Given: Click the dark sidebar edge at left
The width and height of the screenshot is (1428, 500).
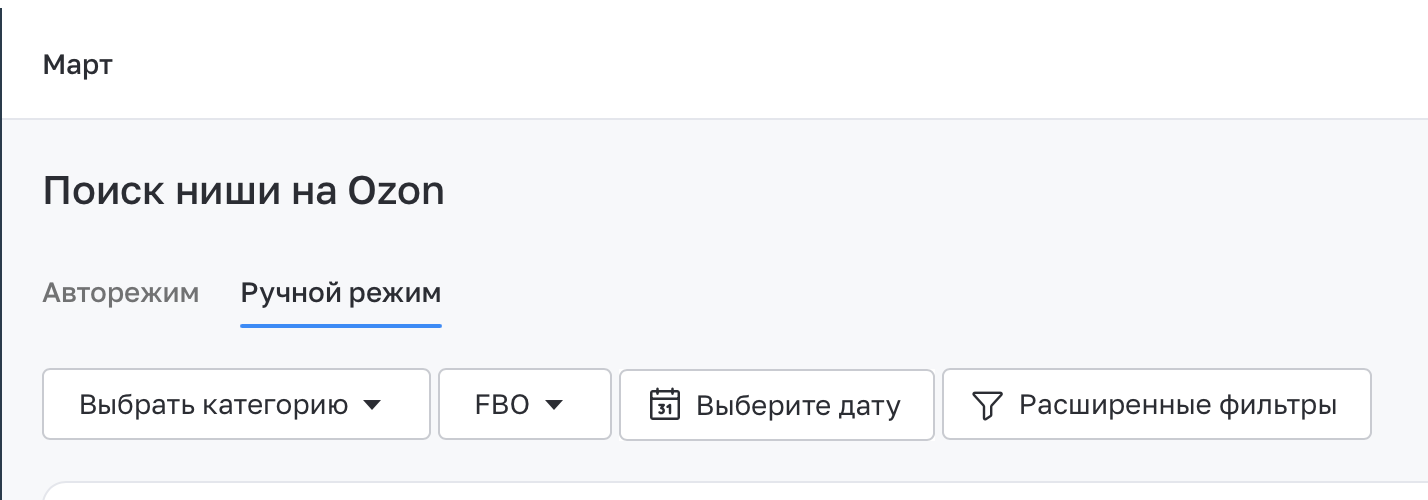Looking at the screenshot, I should [1, 250].
